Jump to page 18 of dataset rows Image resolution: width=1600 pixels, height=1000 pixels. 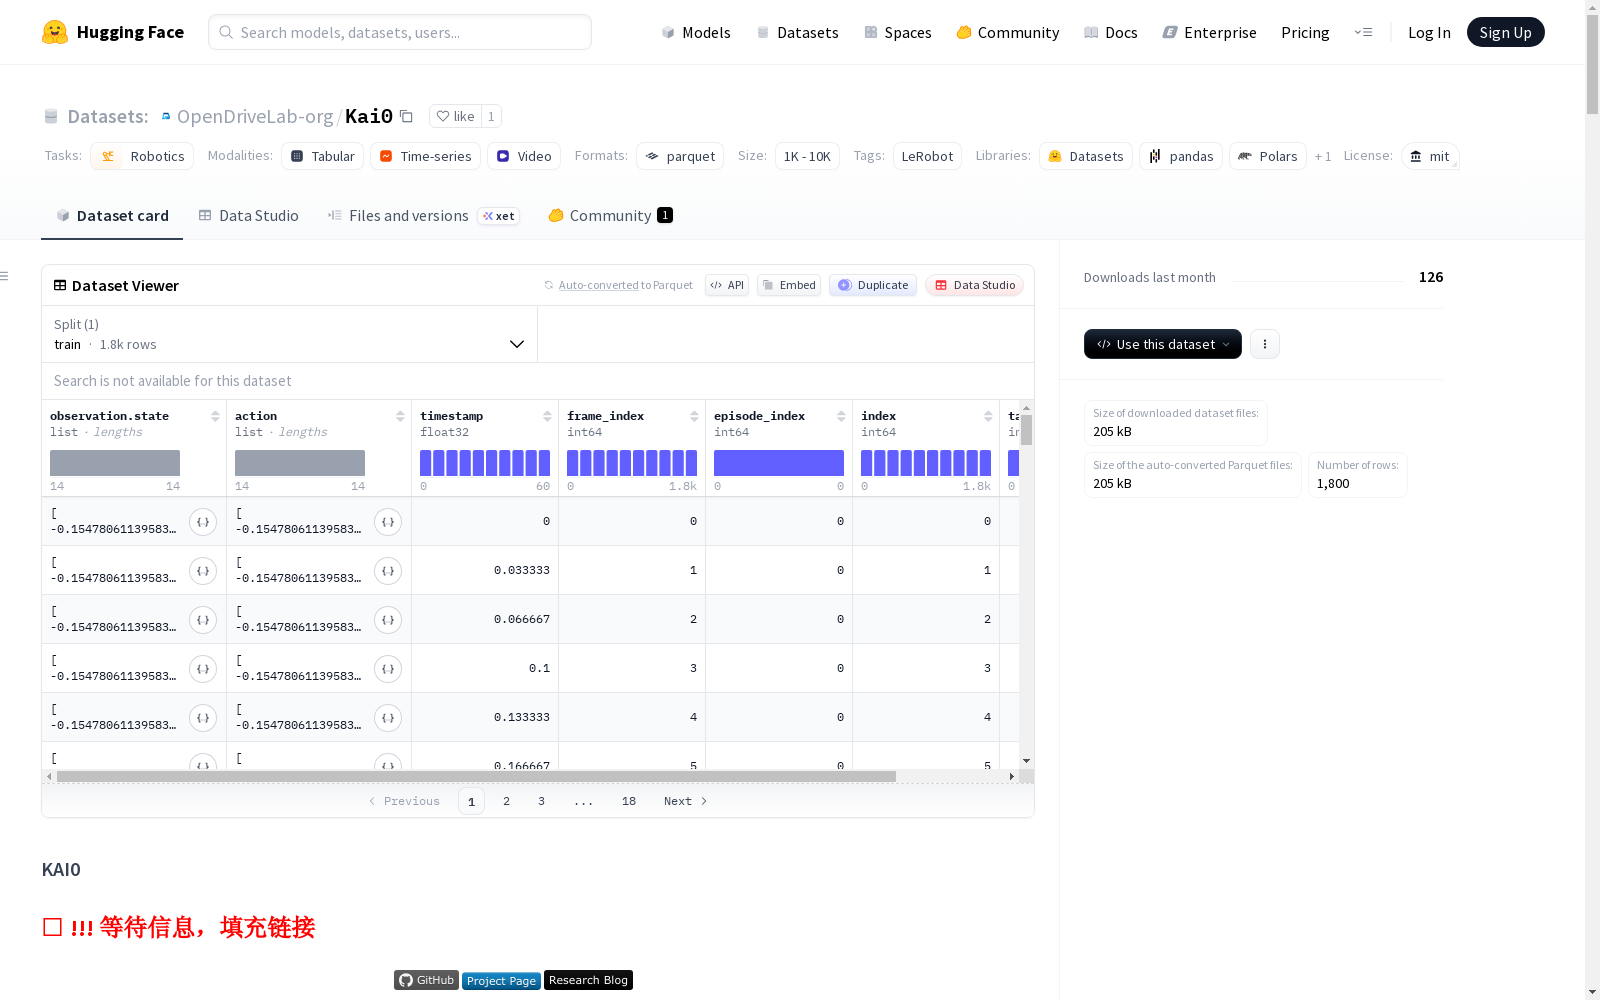[x=629, y=801]
